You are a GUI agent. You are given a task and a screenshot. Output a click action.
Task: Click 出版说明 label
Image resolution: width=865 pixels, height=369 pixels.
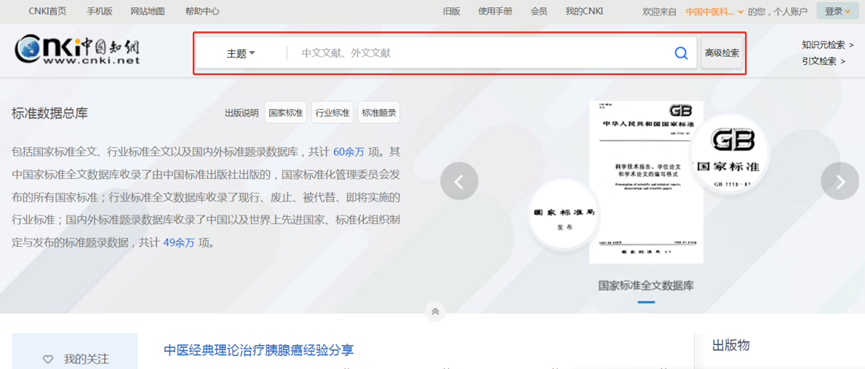[x=241, y=113]
